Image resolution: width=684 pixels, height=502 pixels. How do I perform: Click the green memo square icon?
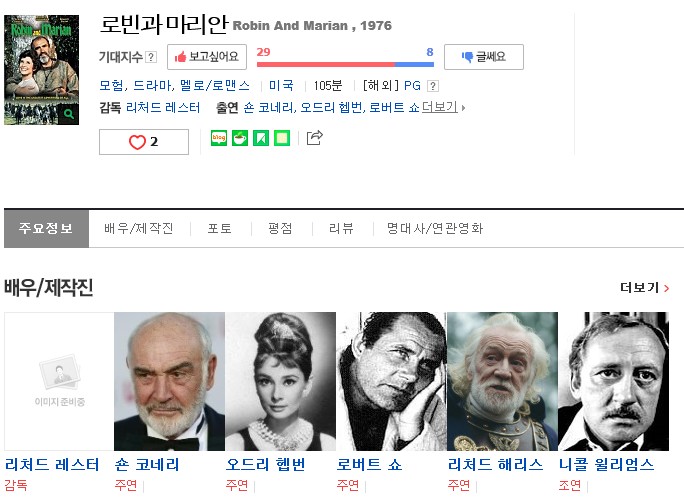282,138
